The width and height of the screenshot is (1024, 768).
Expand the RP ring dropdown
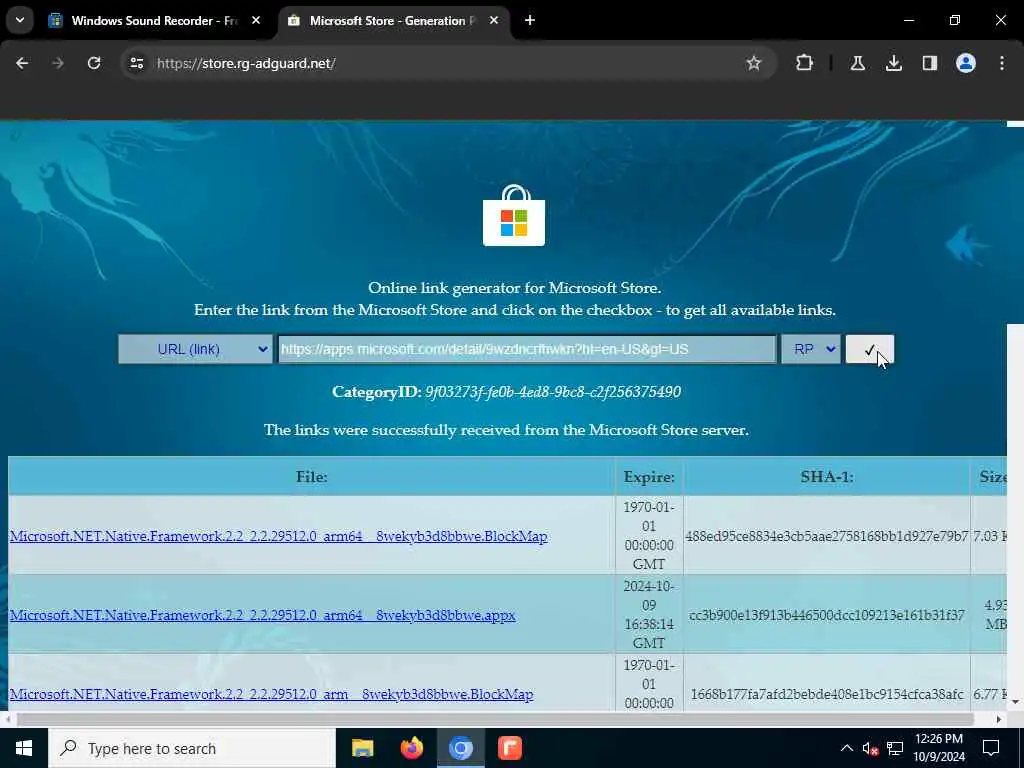pos(810,349)
